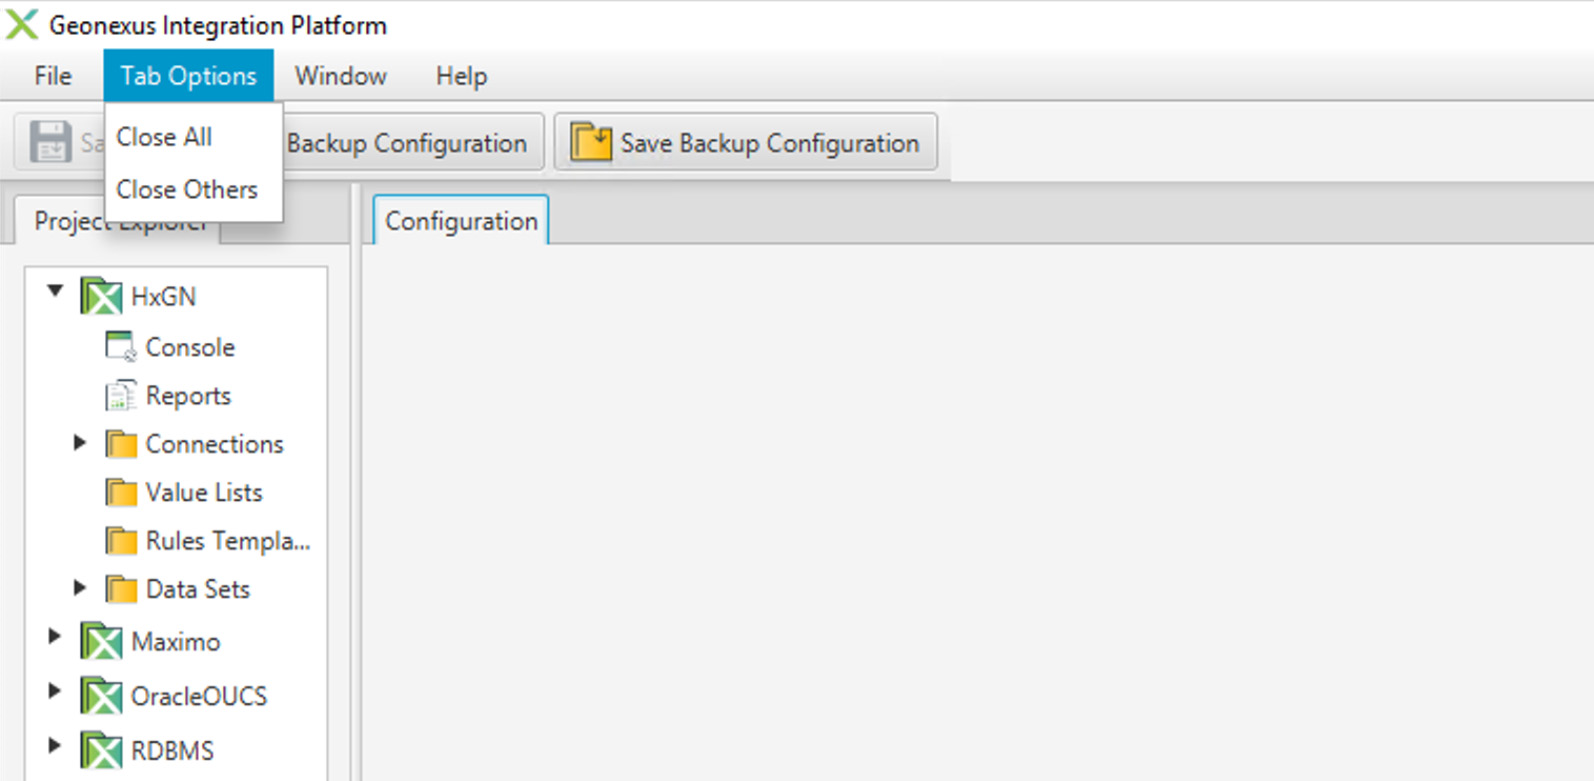Viewport: 1594px width, 781px height.
Task: Select the Value Lists folder icon
Action: click(121, 492)
